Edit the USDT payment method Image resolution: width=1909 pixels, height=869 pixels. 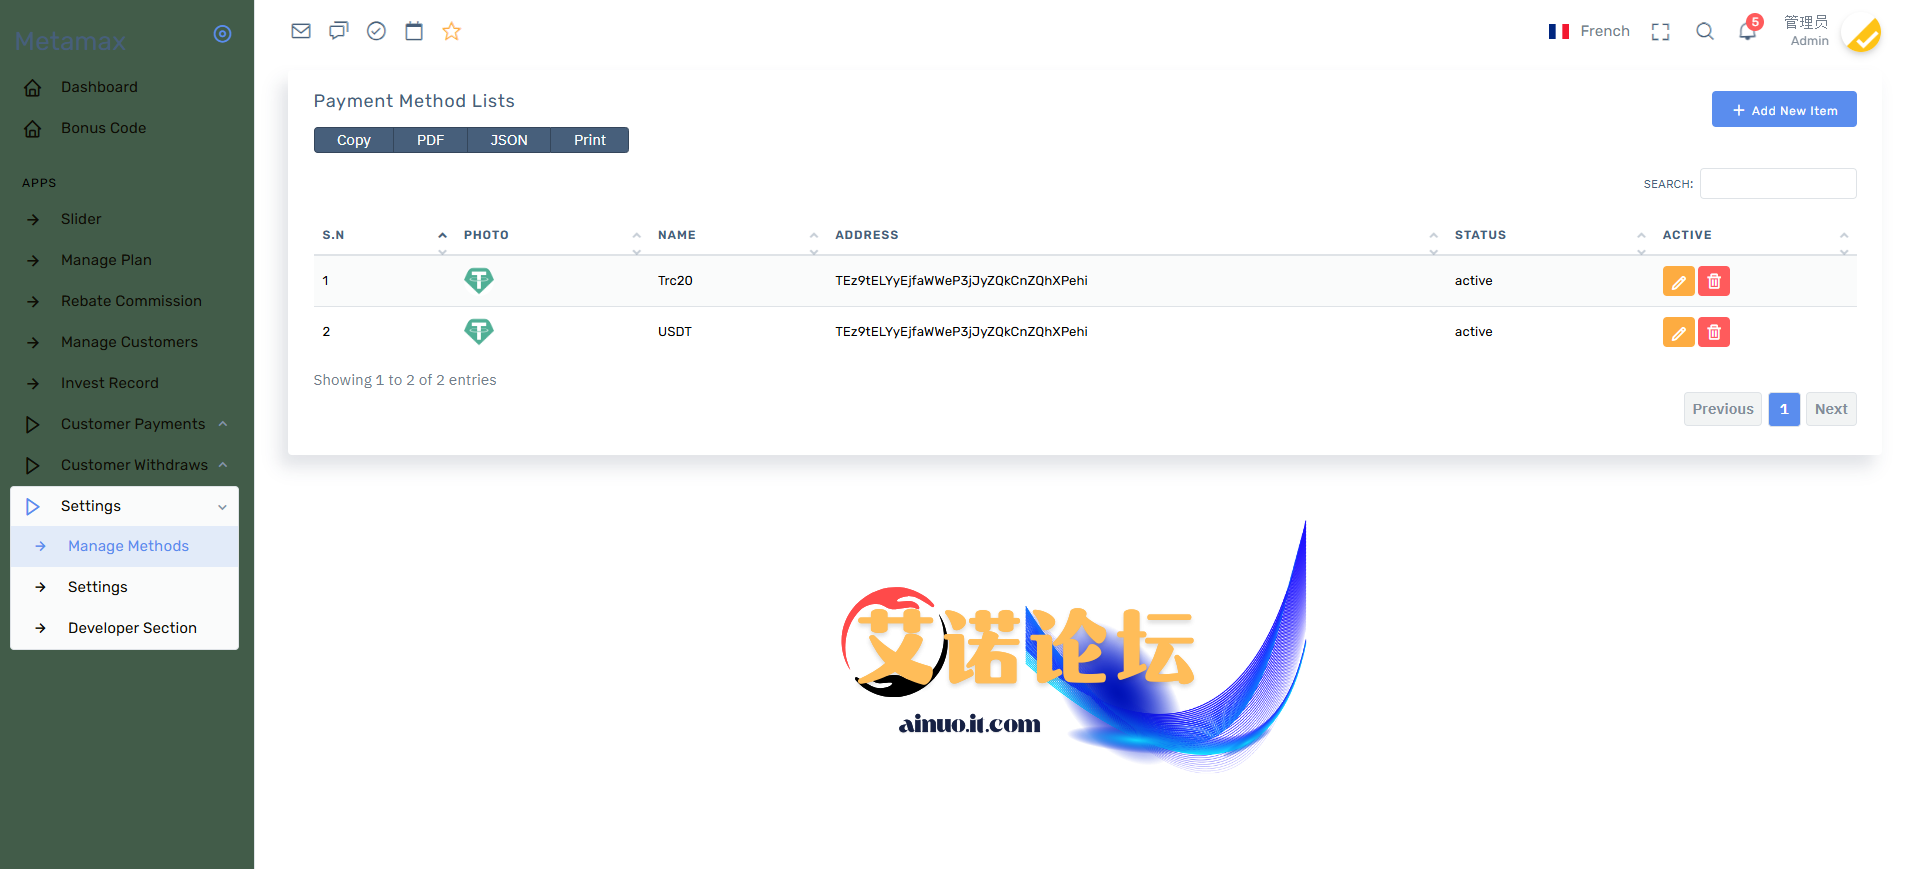pyautogui.click(x=1679, y=332)
